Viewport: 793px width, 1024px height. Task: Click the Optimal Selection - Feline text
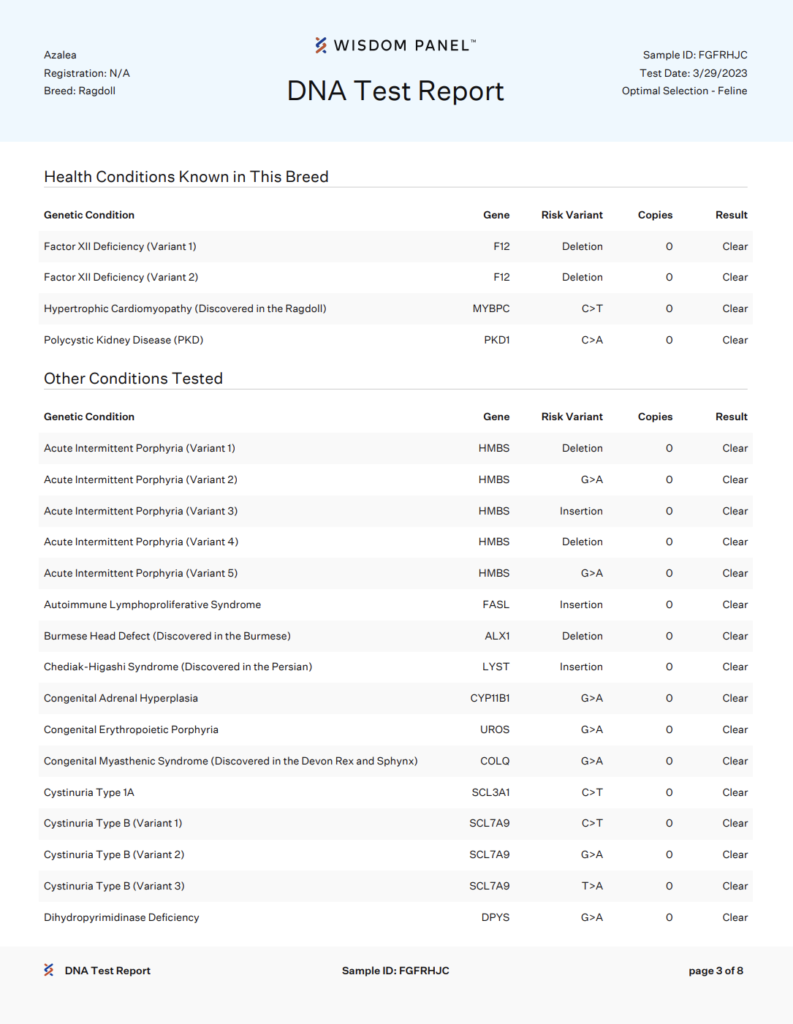[x=685, y=91]
